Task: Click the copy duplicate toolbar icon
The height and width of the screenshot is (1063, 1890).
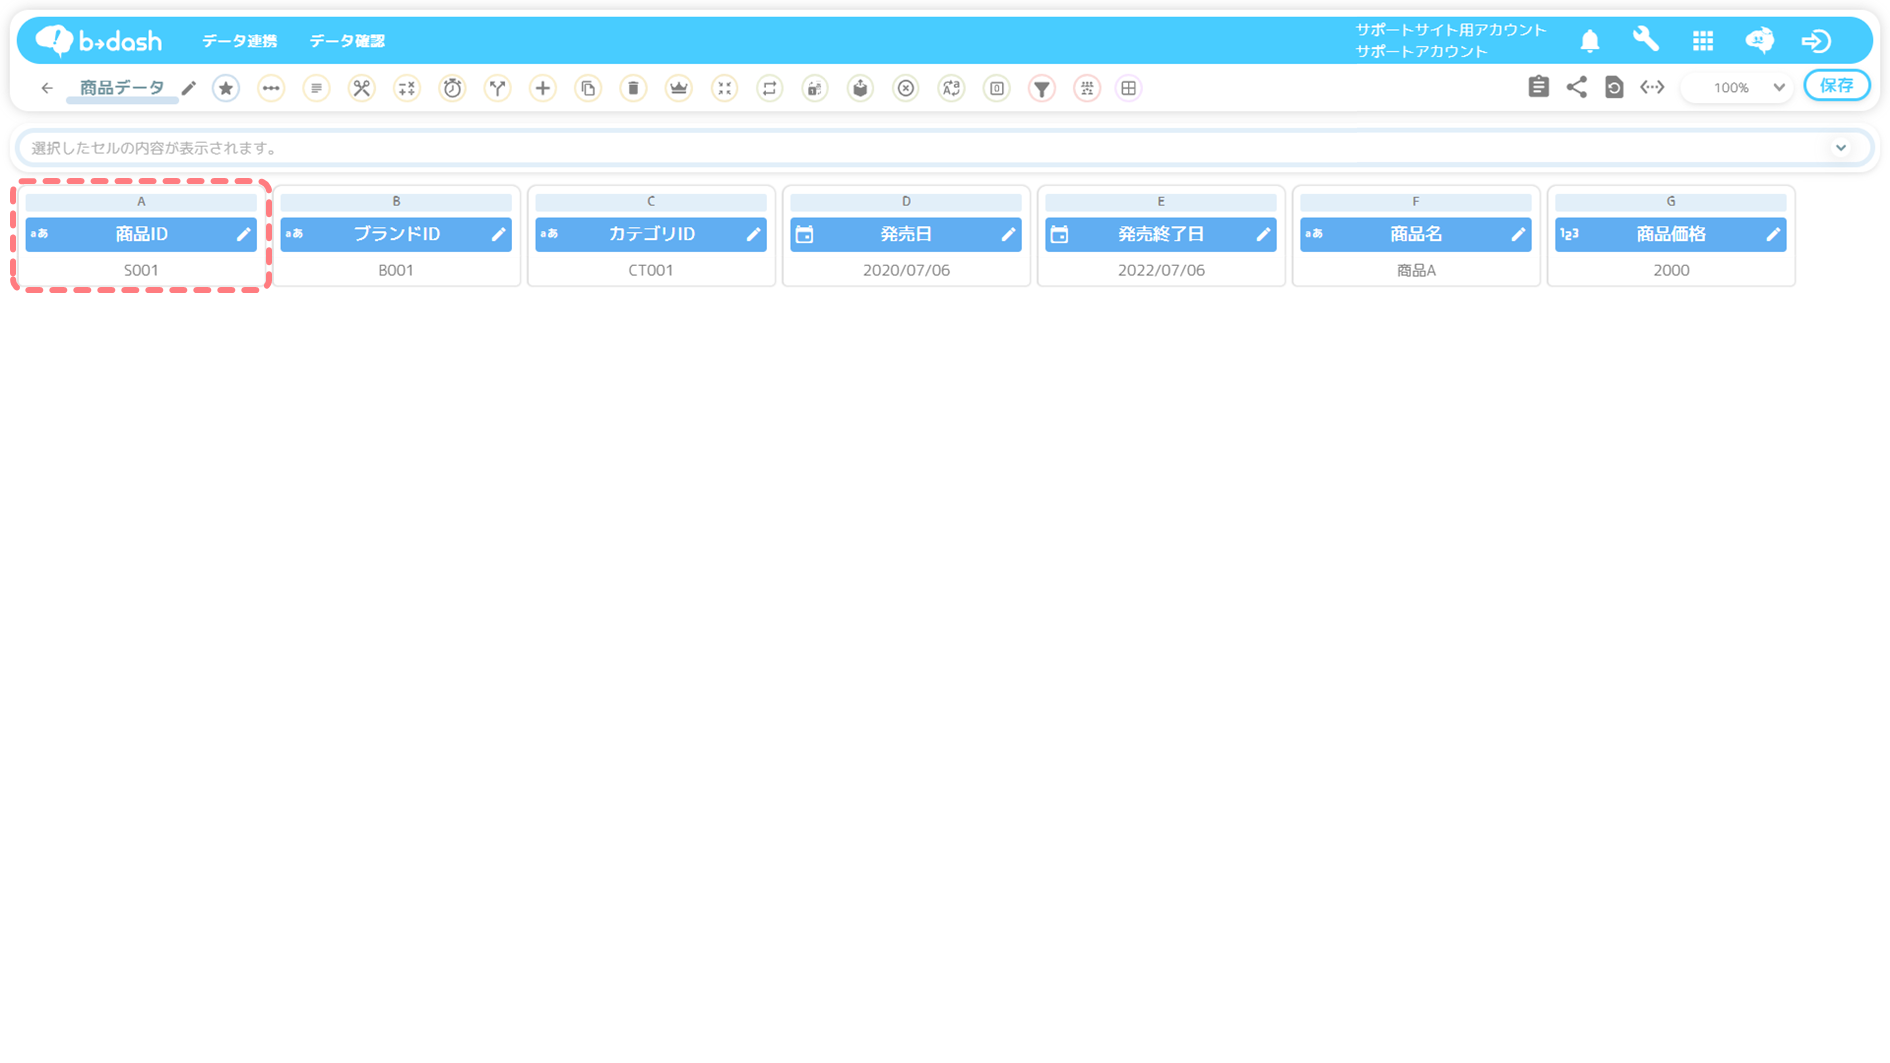Action: pyautogui.click(x=588, y=88)
